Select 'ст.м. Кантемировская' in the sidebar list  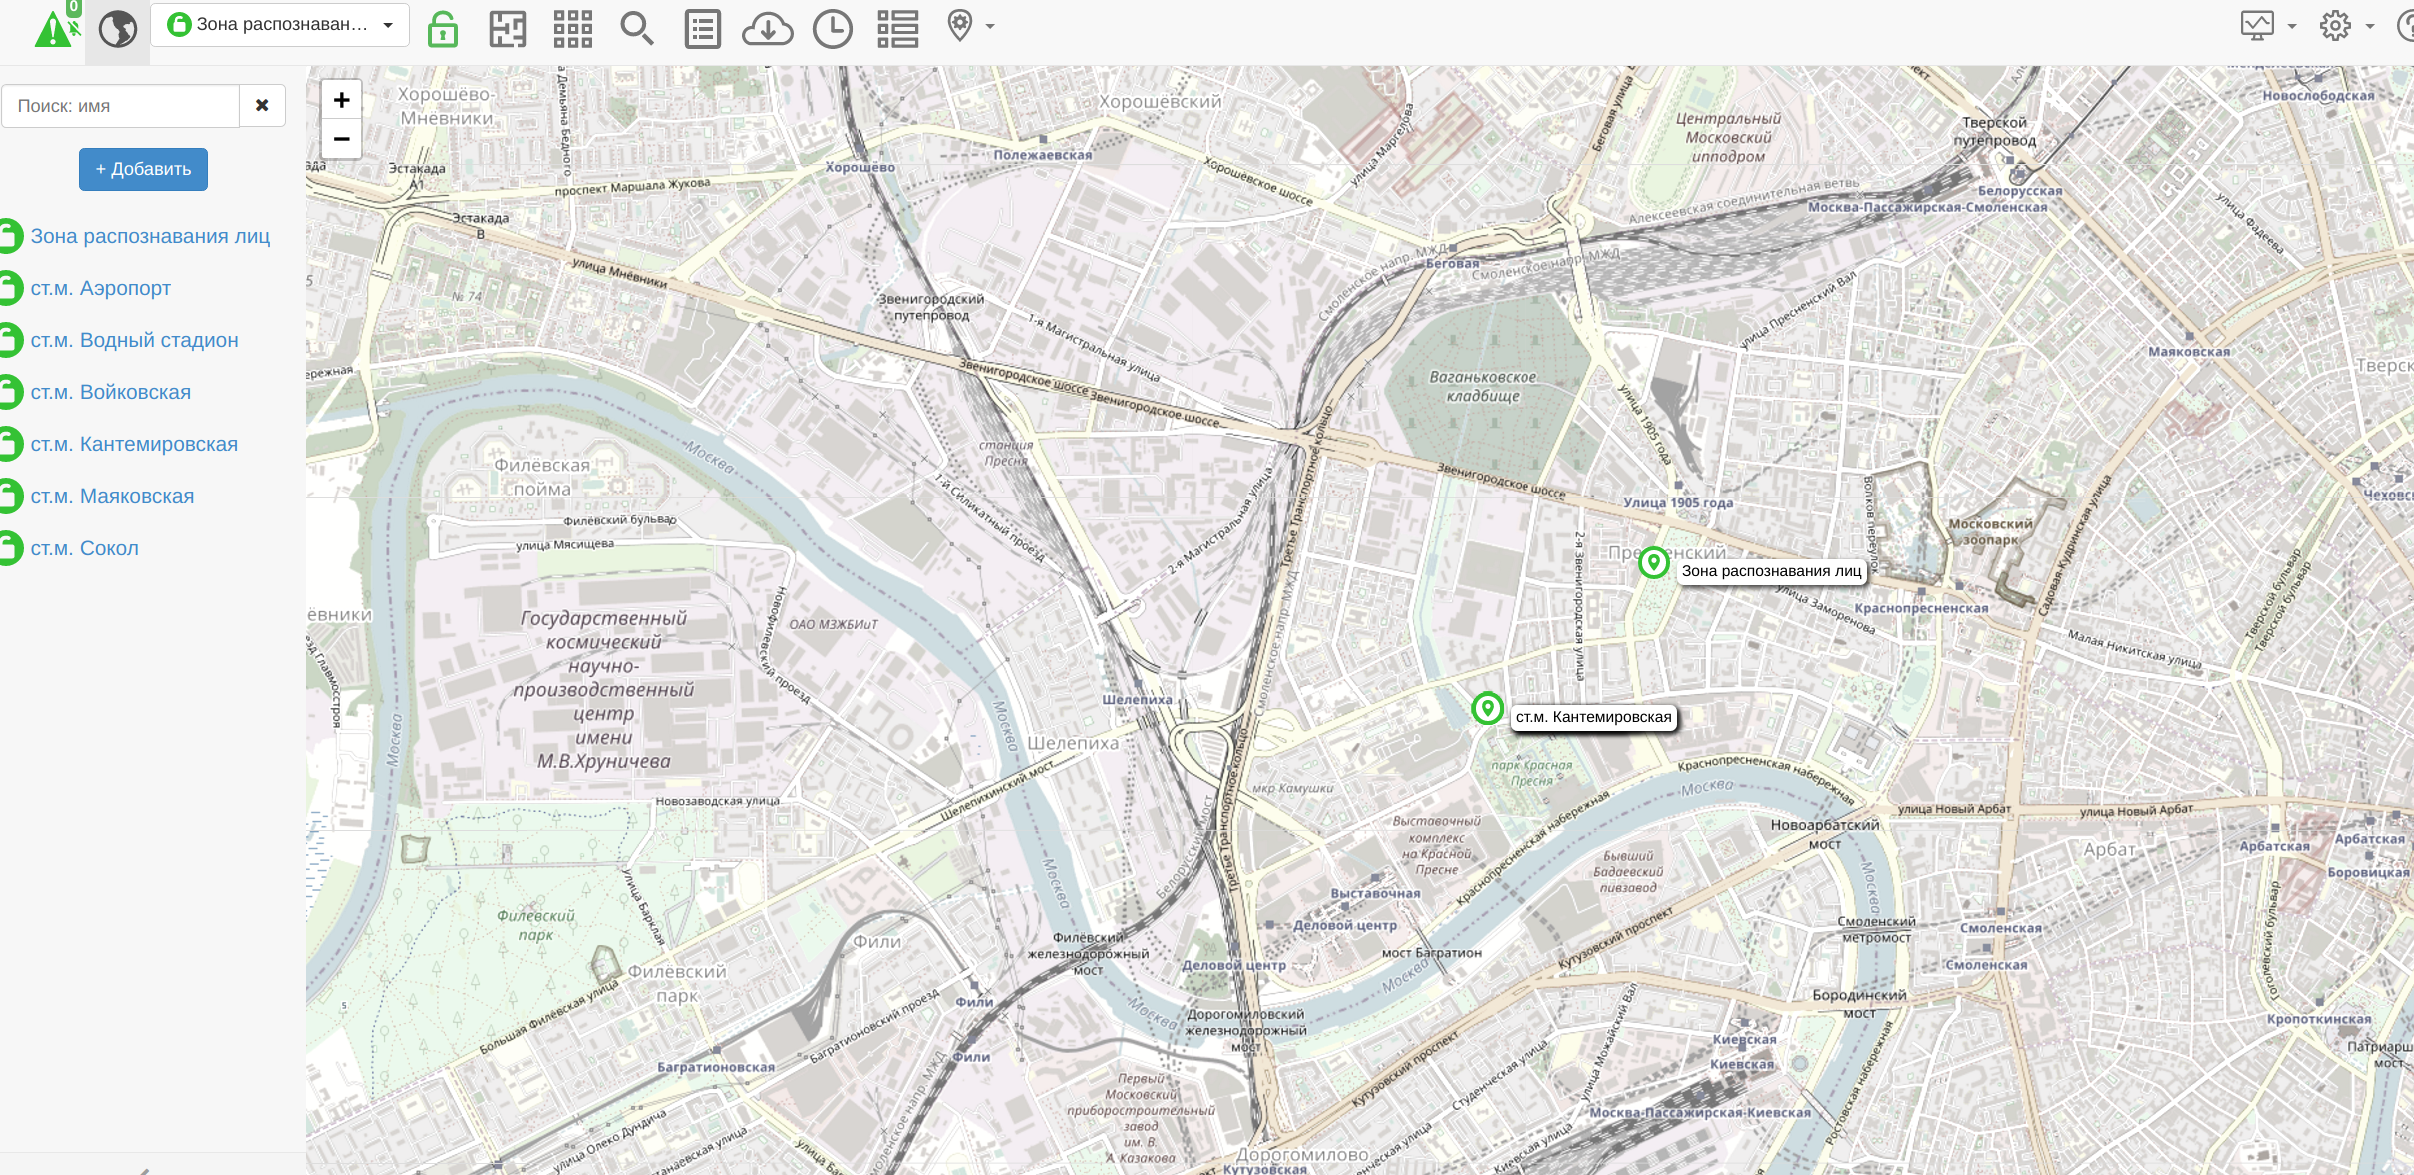(134, 444)
